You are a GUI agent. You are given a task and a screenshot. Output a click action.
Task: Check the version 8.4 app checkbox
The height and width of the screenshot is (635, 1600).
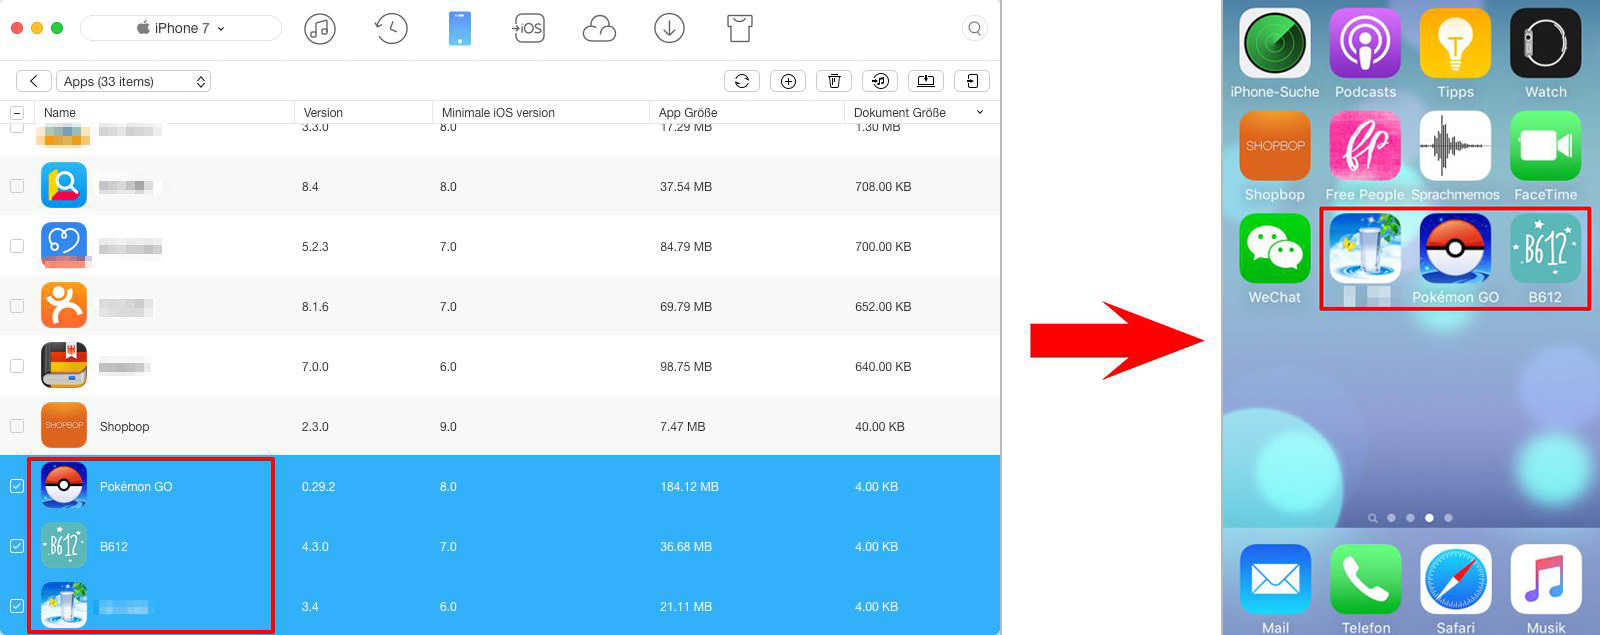(17, 186)
